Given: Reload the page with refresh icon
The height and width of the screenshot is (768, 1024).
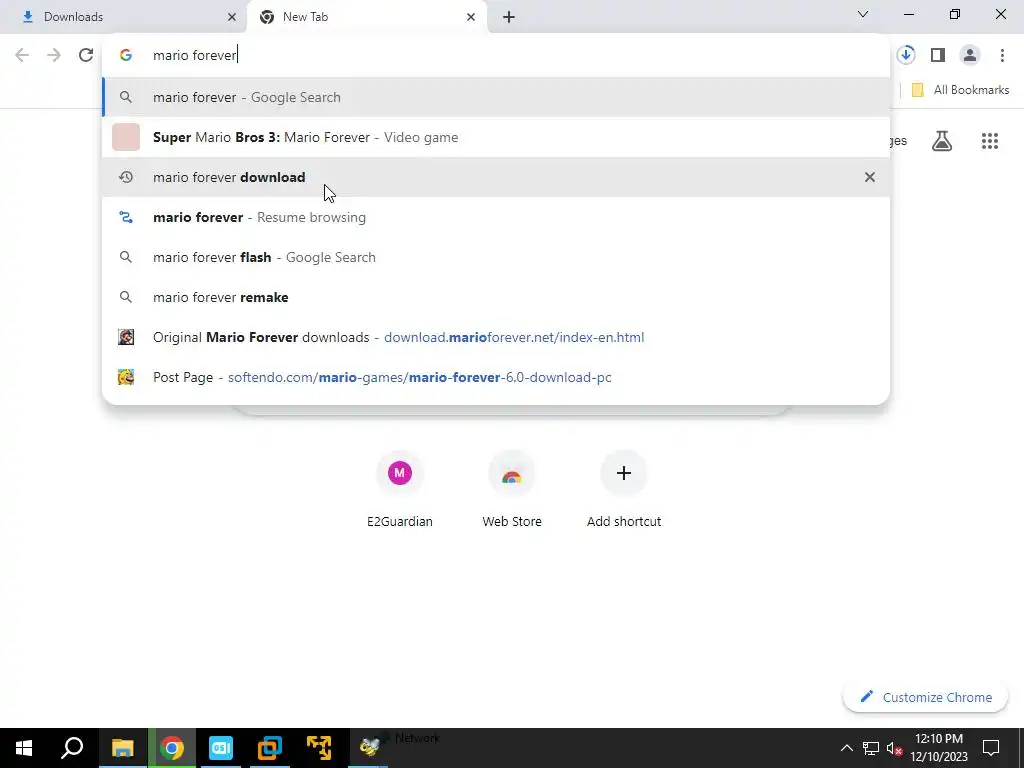Looking at the screenshot, I should coord(86,55).
